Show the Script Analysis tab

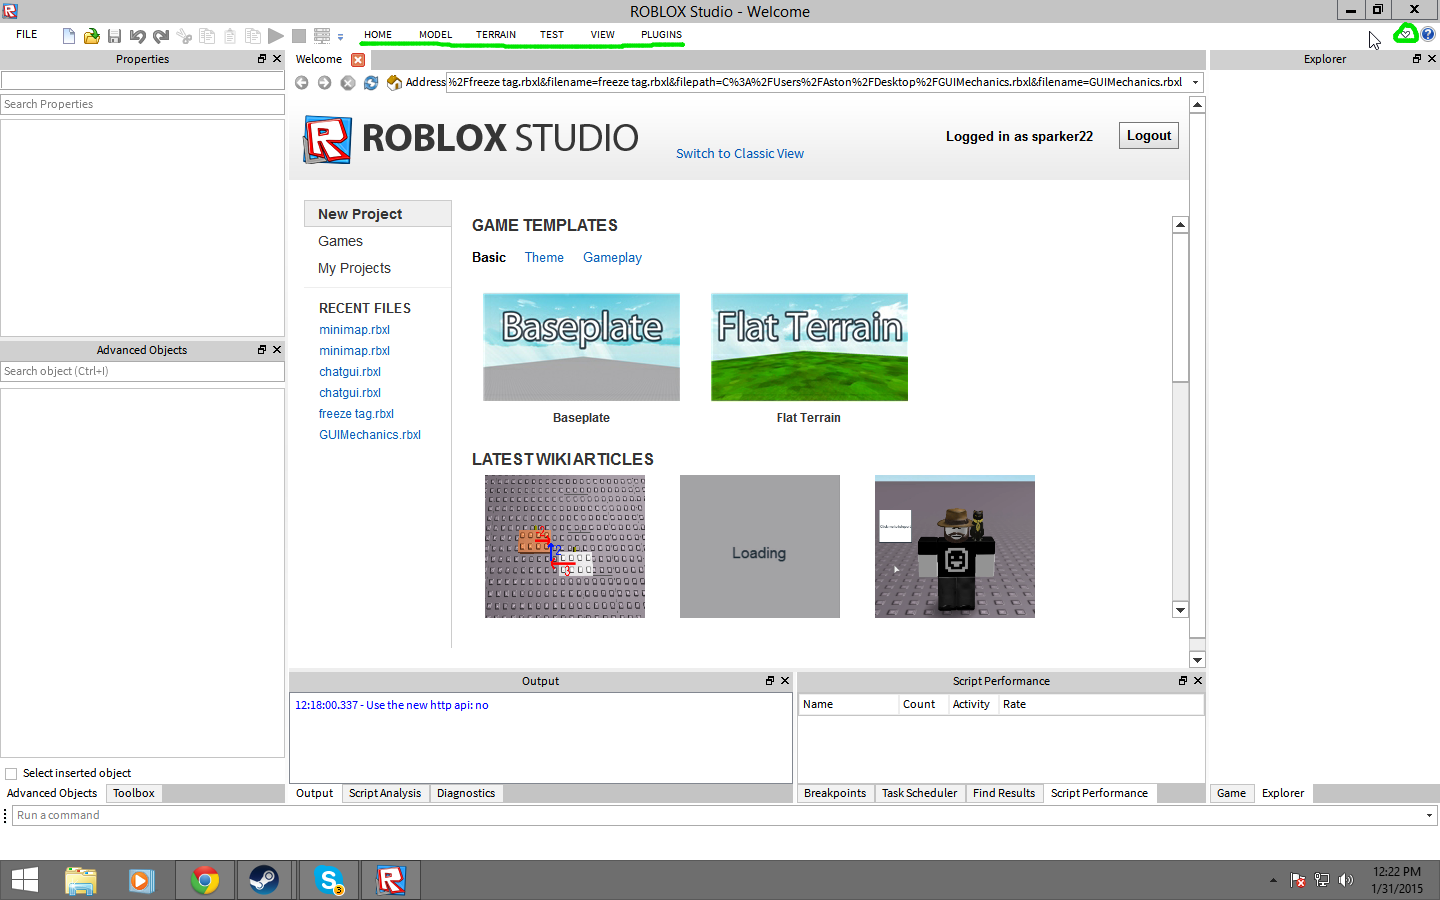385,793
